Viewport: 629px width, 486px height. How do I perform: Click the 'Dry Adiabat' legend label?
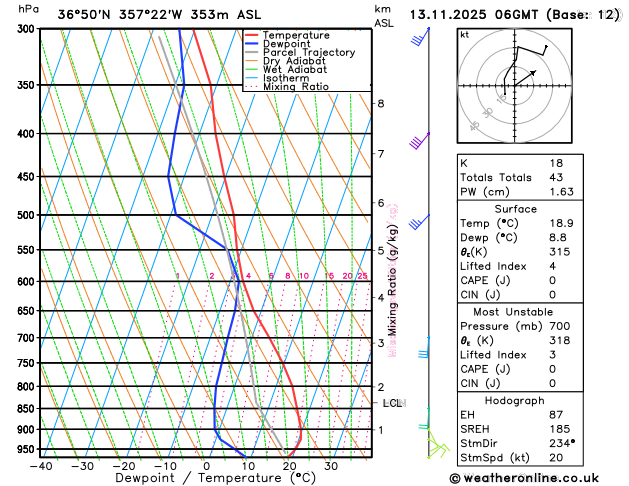point(294,61)
